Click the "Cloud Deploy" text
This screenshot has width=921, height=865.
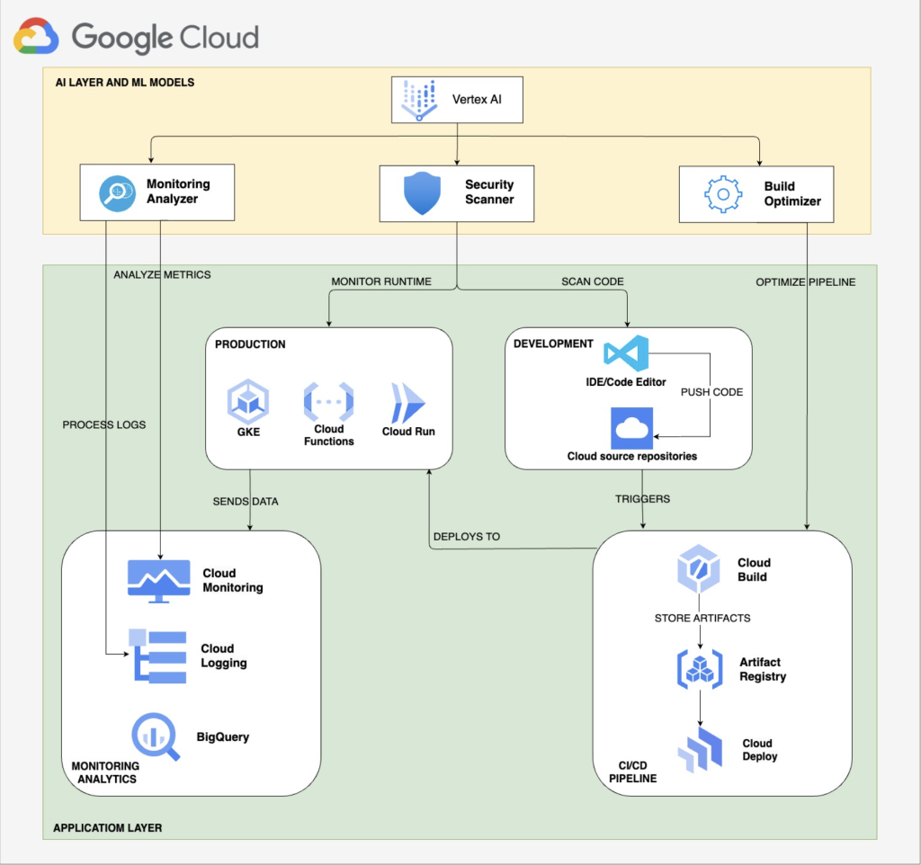click(759, 750)
